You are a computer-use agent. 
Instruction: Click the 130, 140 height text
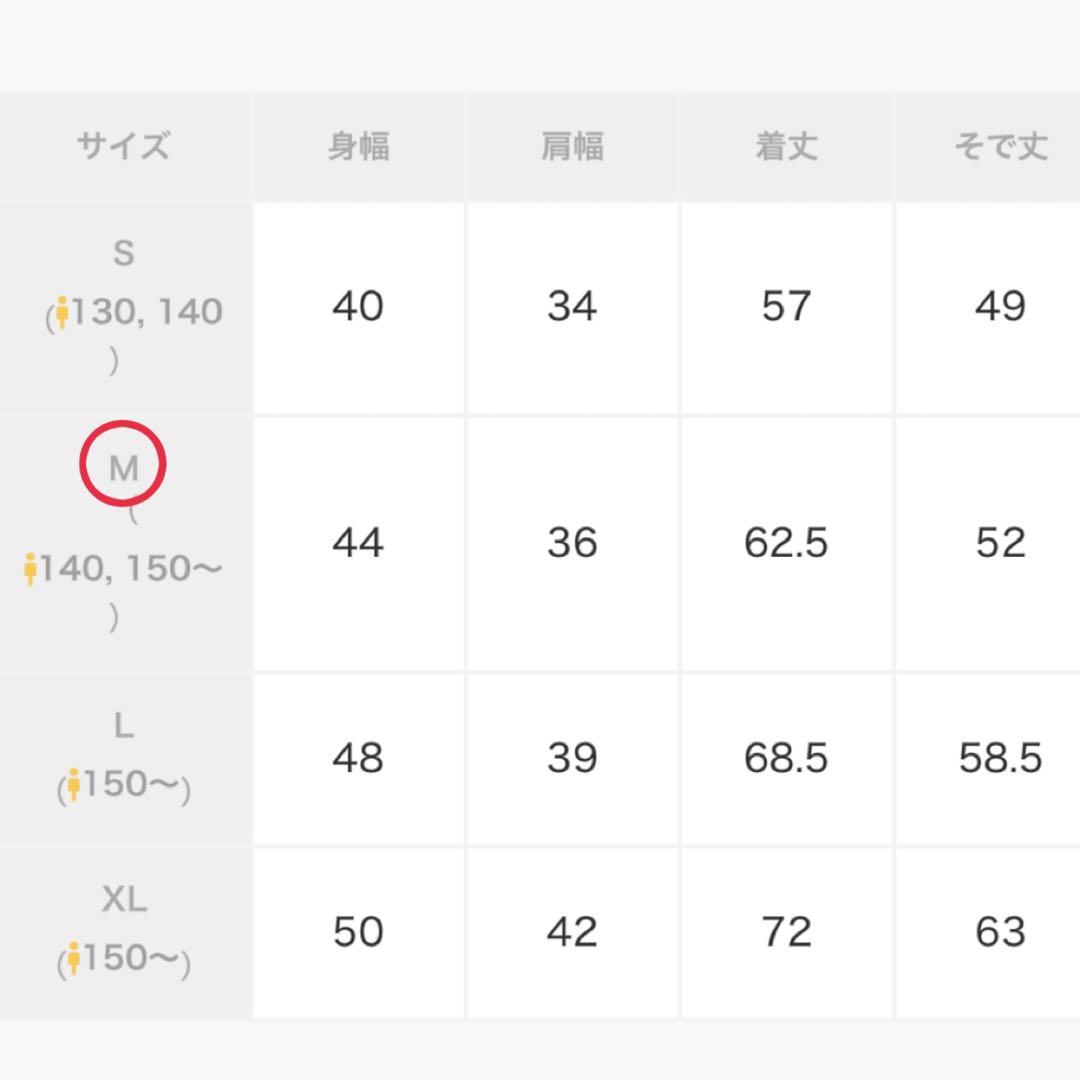(147, 312)
